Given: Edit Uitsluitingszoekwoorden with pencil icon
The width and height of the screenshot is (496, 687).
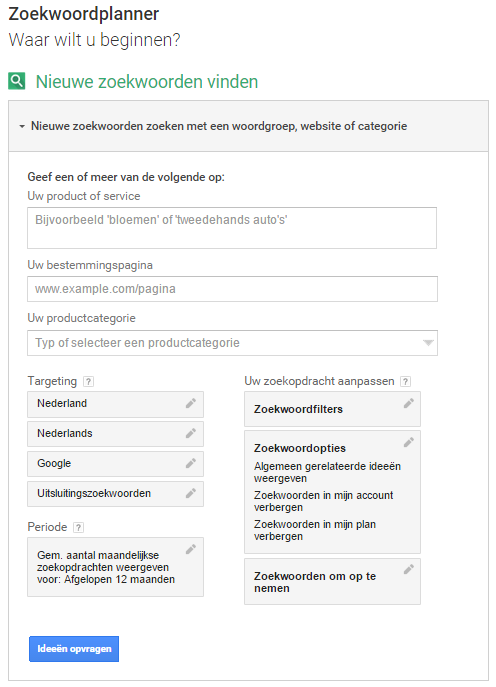Looking at the screenshot, I should (191, 493).
